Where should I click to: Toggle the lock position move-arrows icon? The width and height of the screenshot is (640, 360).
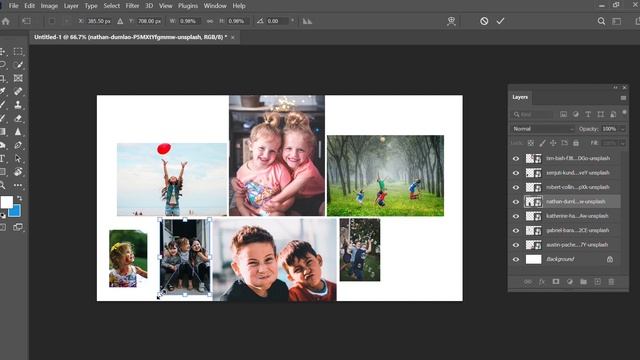coord(553,143)
